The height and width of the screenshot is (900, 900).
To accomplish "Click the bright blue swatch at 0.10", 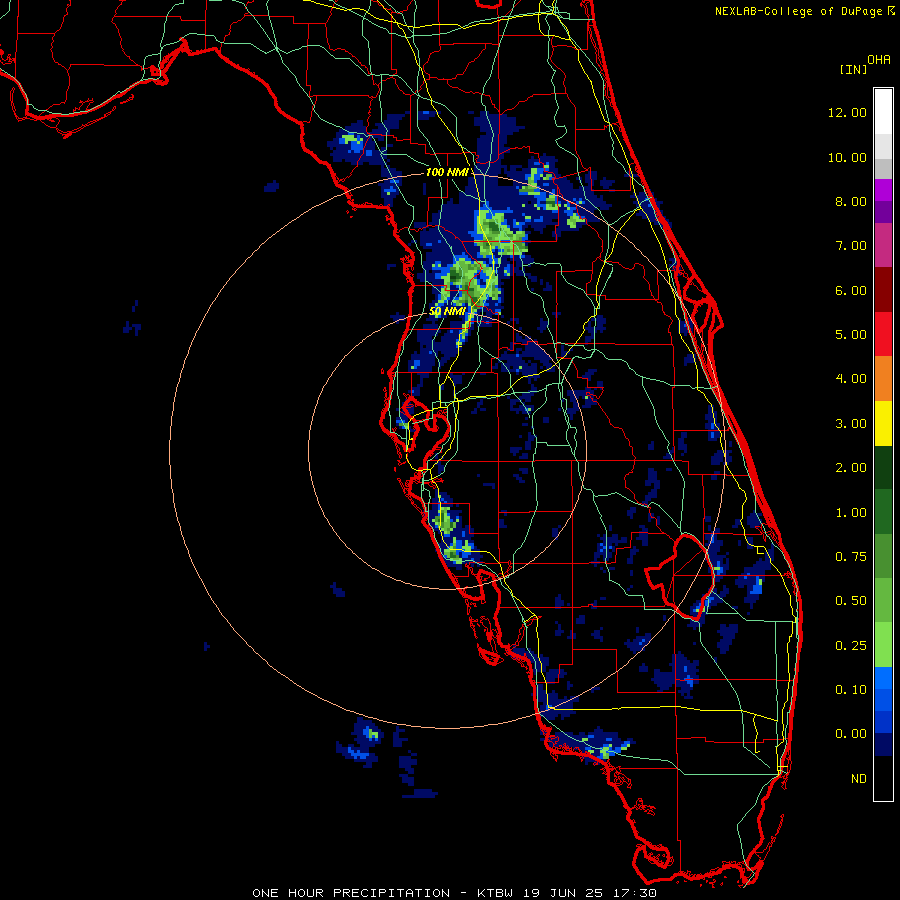I will [883, 678].
